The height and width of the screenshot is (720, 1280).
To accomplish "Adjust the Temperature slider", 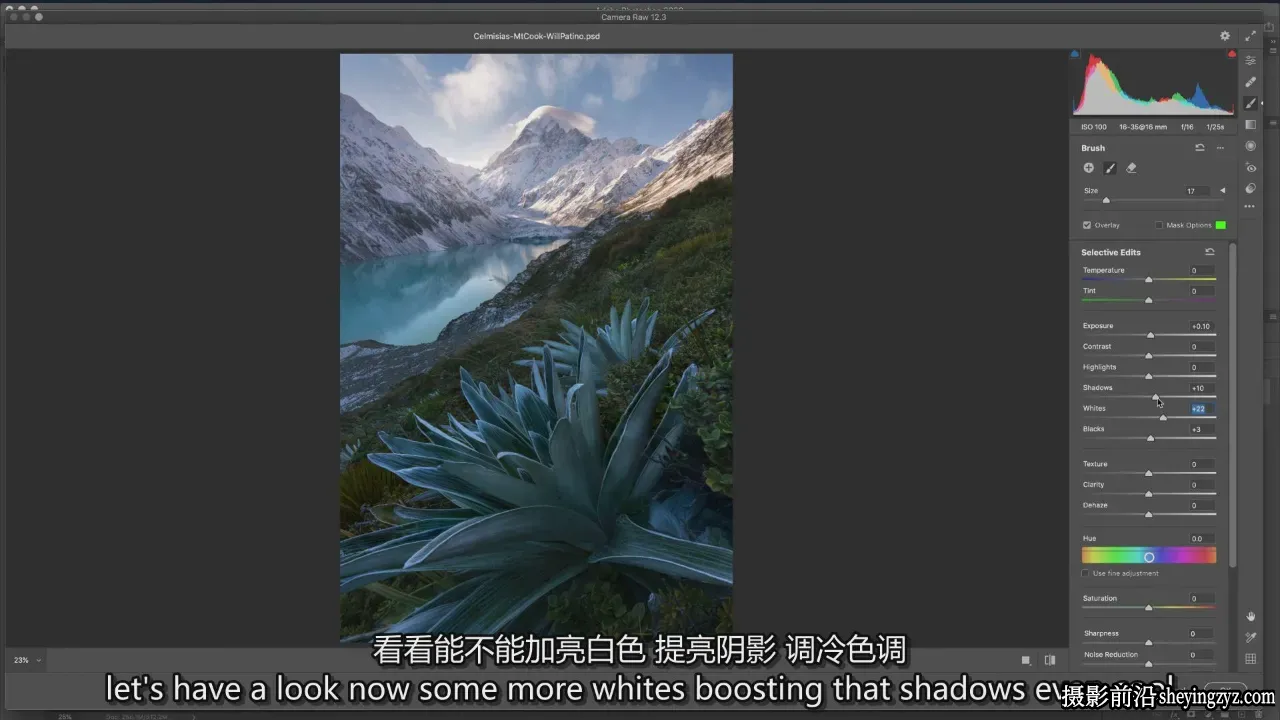I will [x=1149, y=279].
